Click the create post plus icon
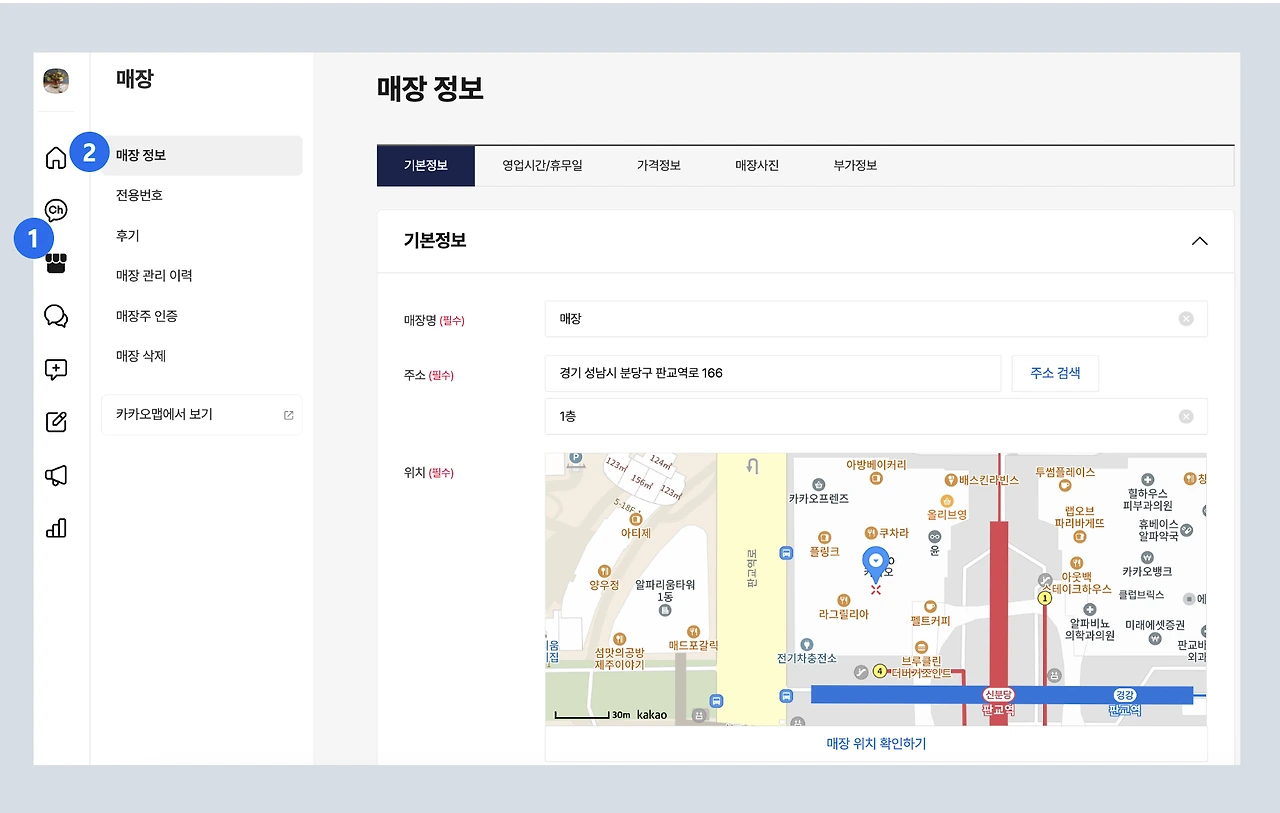The image size is (1280, 813). 56,368
